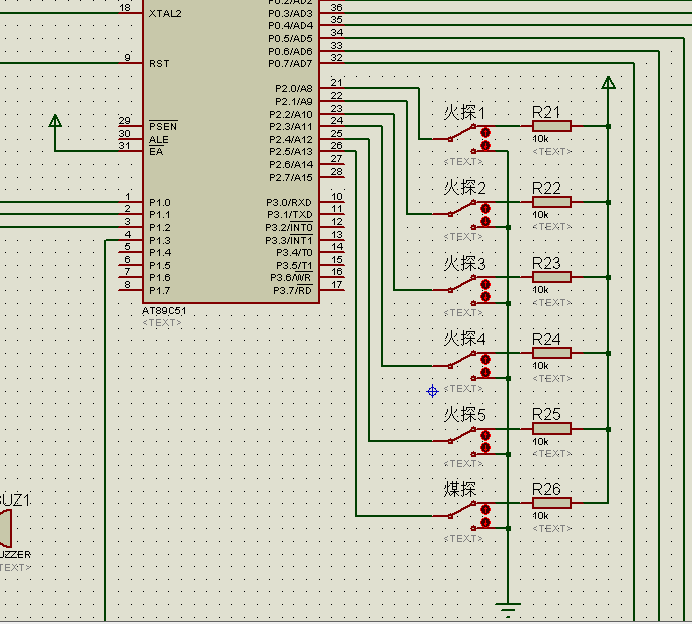Click the 10k value under R22

[540, 215]
